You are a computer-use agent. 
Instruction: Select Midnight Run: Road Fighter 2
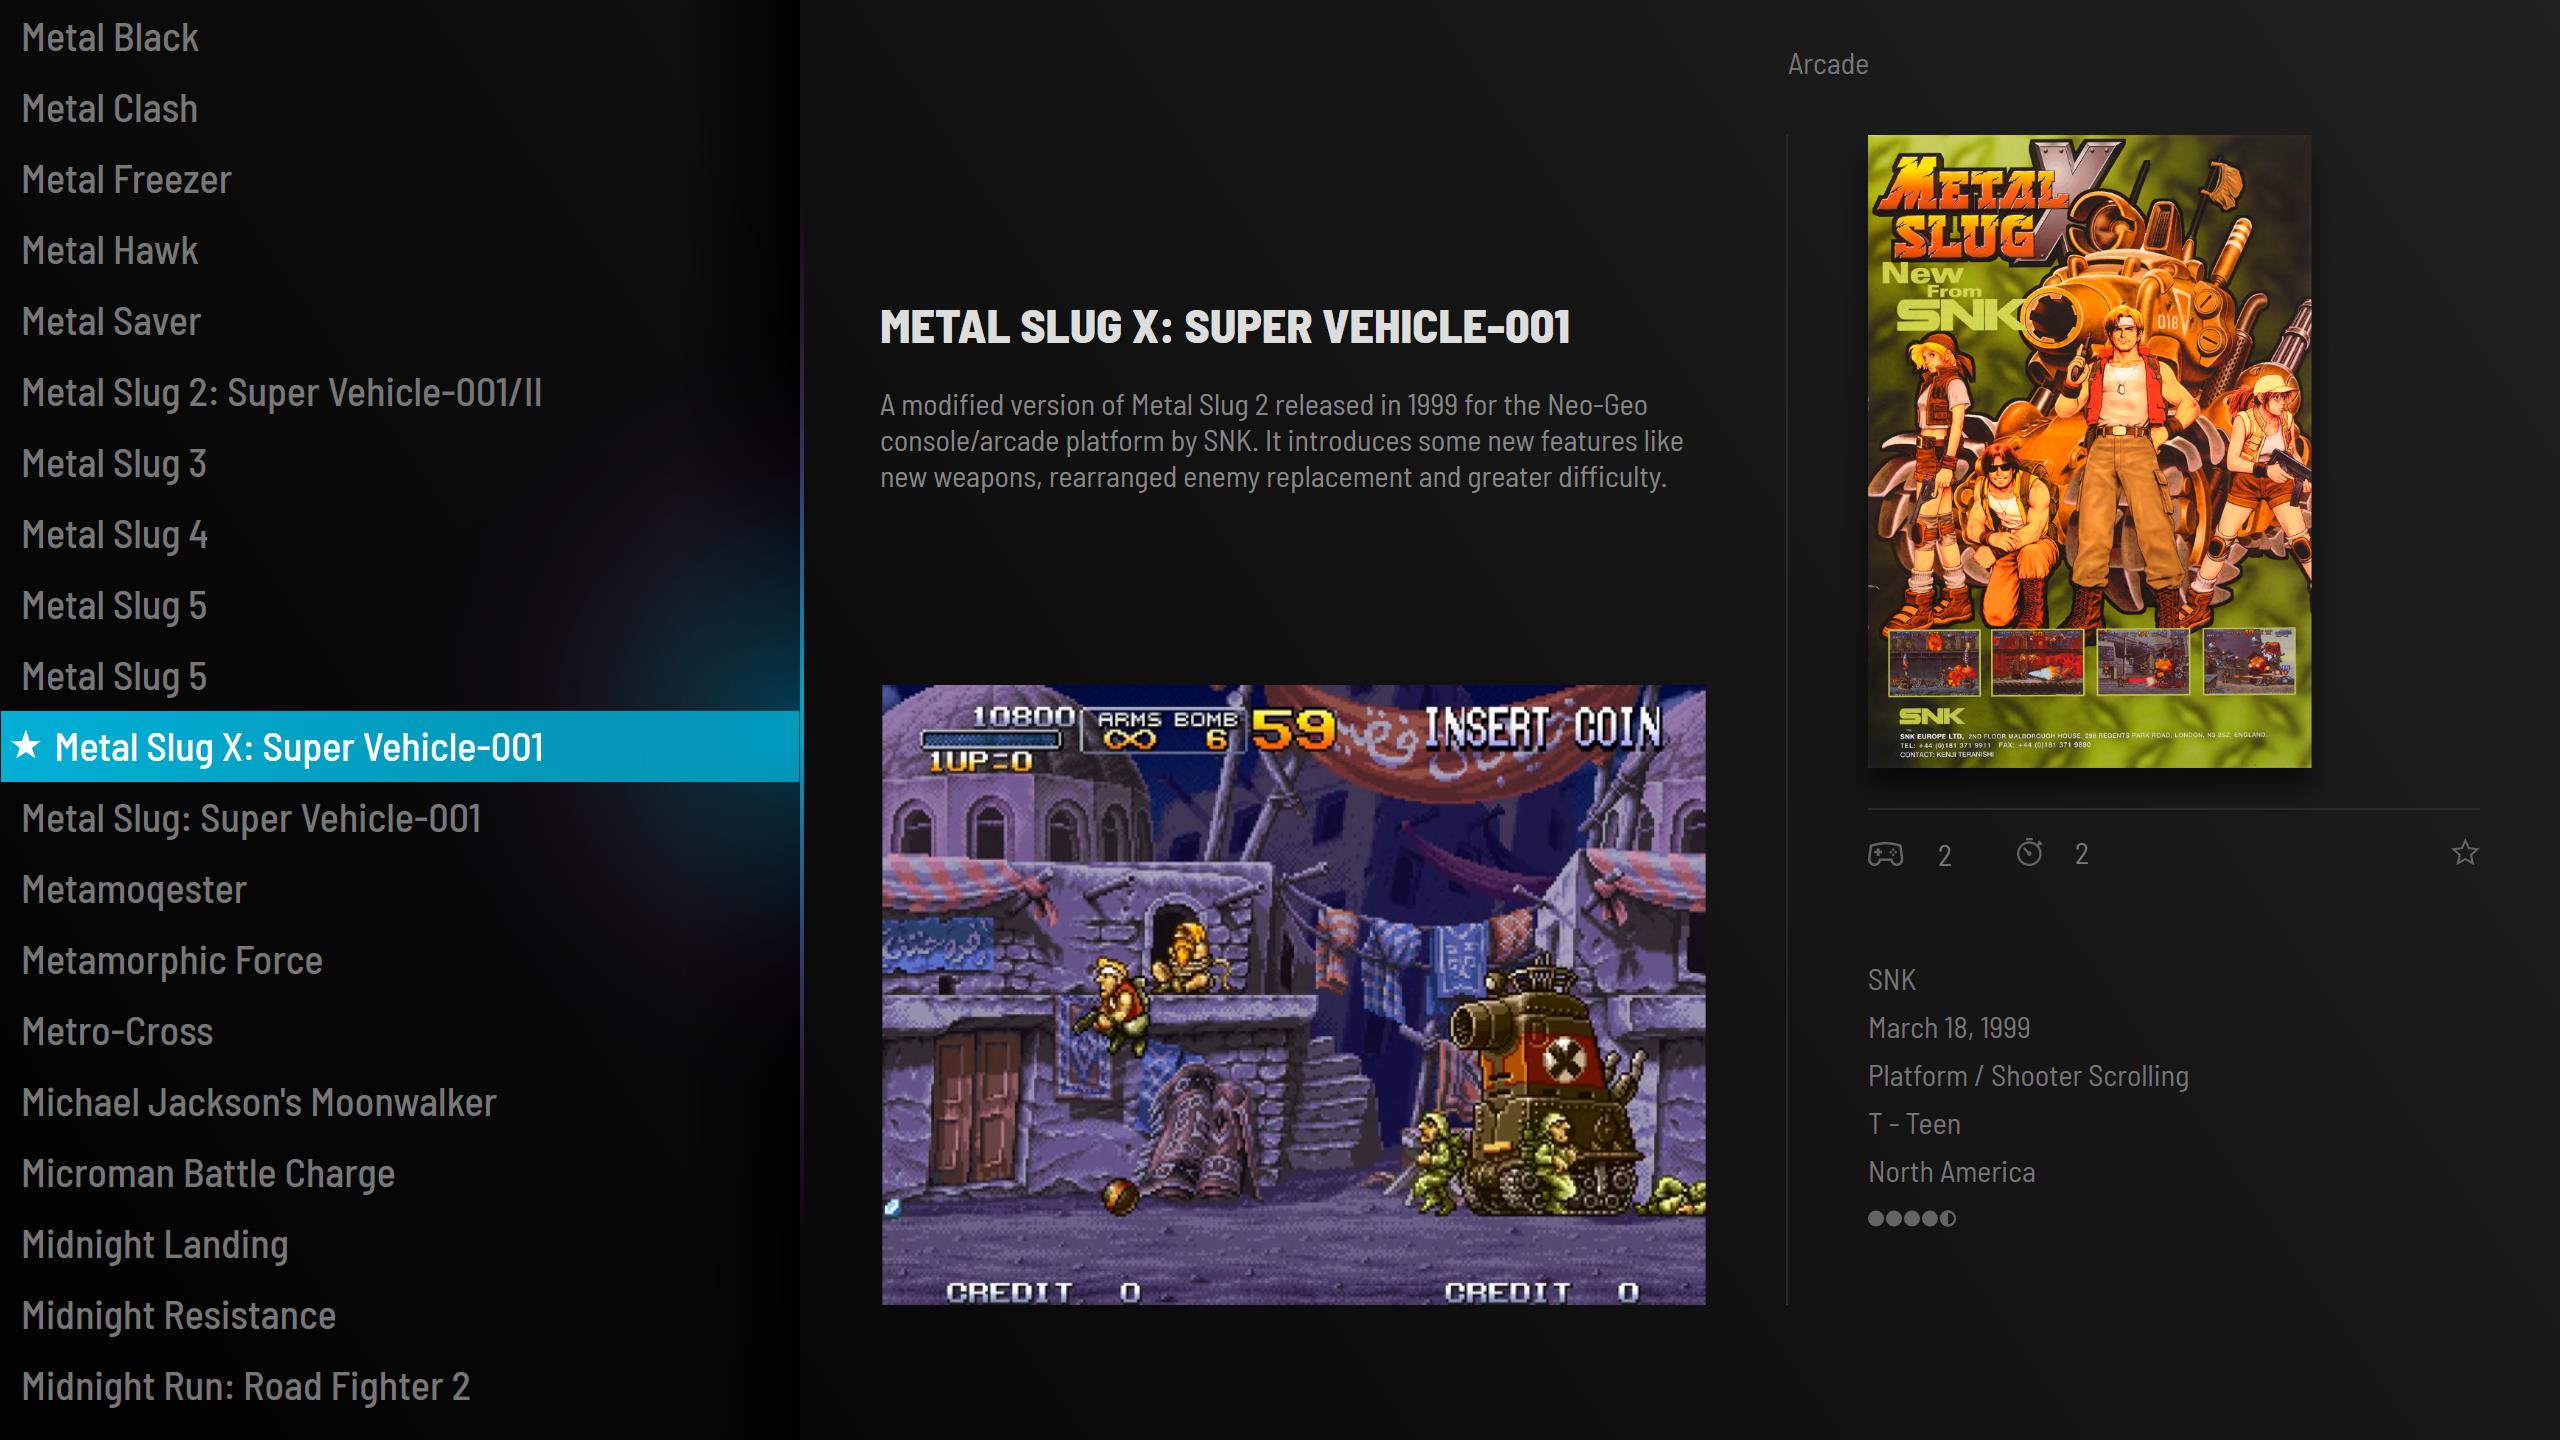click(x=400, y=1387)
